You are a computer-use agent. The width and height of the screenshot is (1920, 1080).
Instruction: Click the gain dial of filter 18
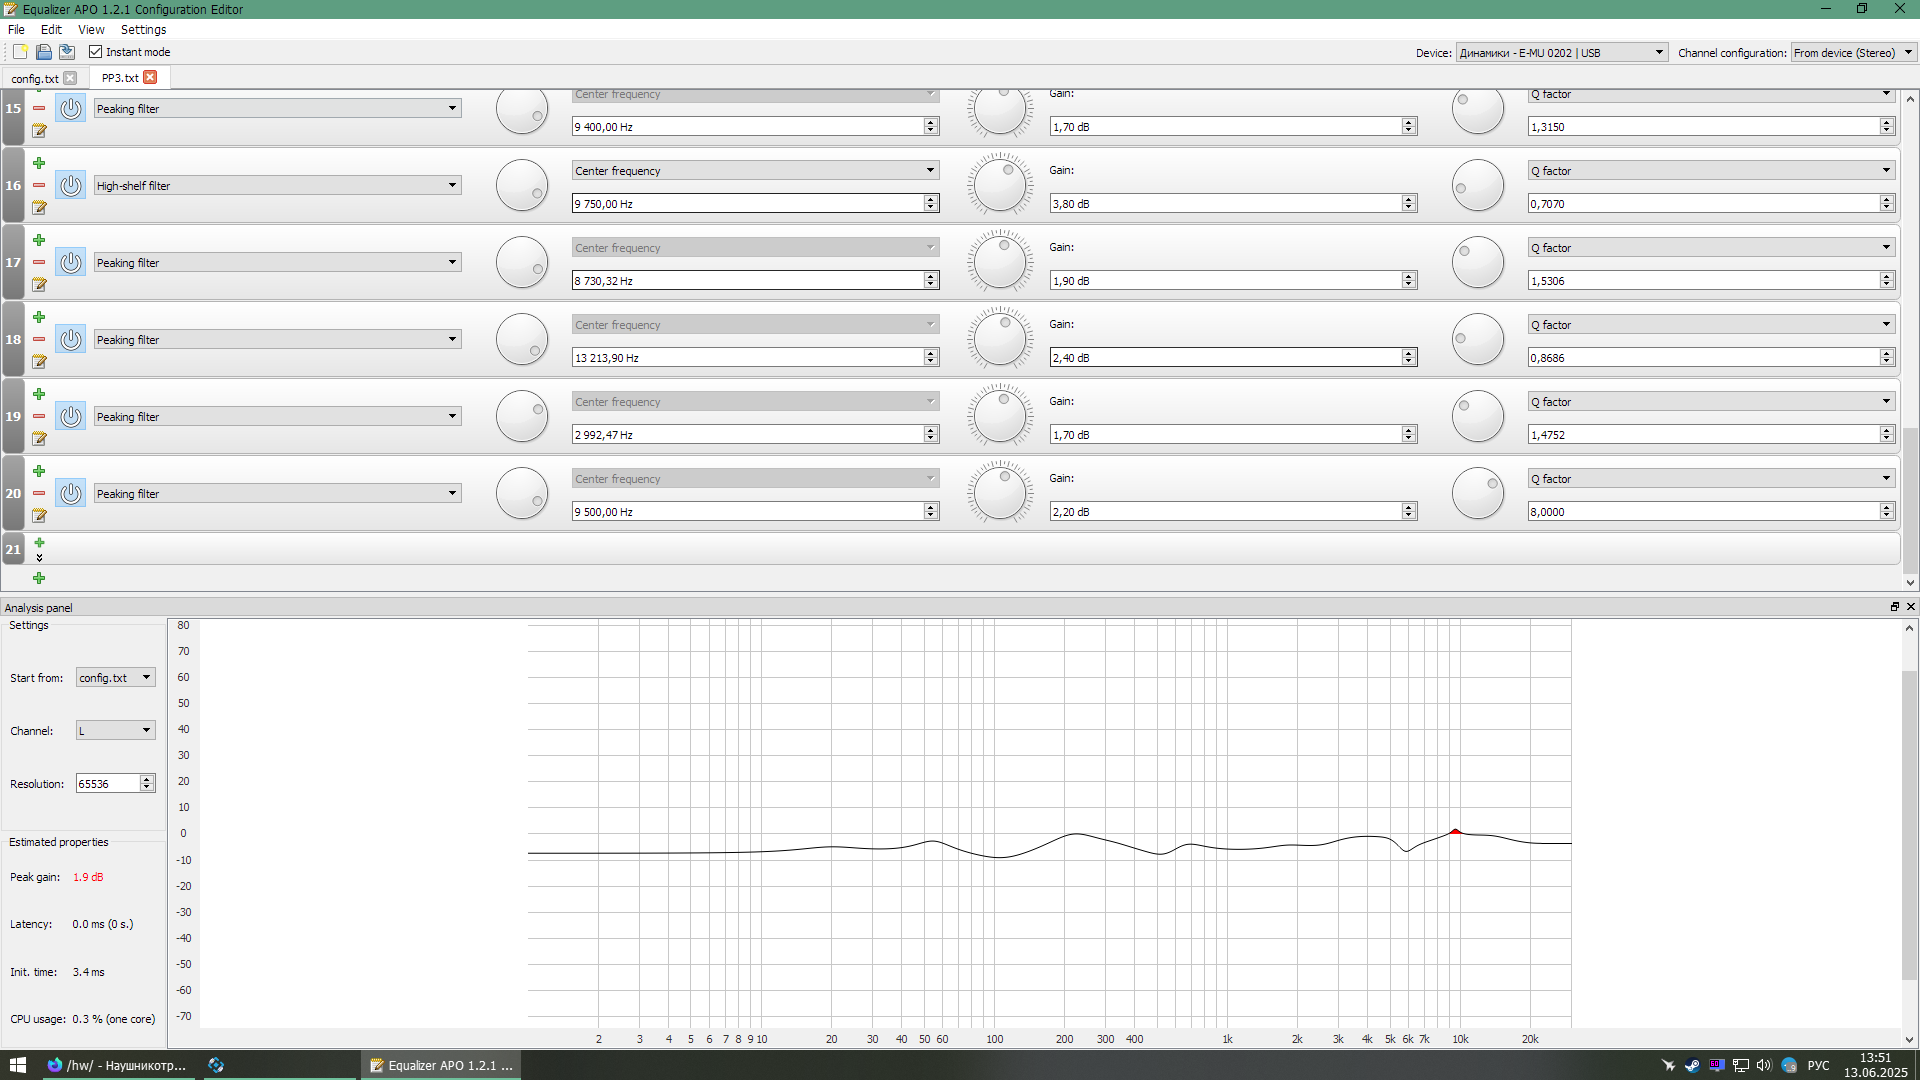point(999,340)
